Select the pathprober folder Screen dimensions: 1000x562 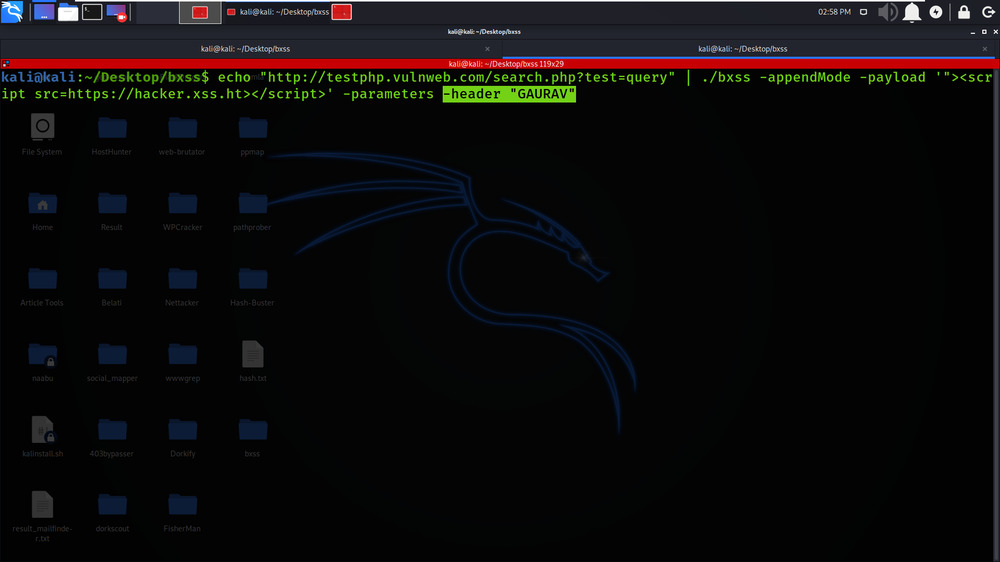click(253, 211)
